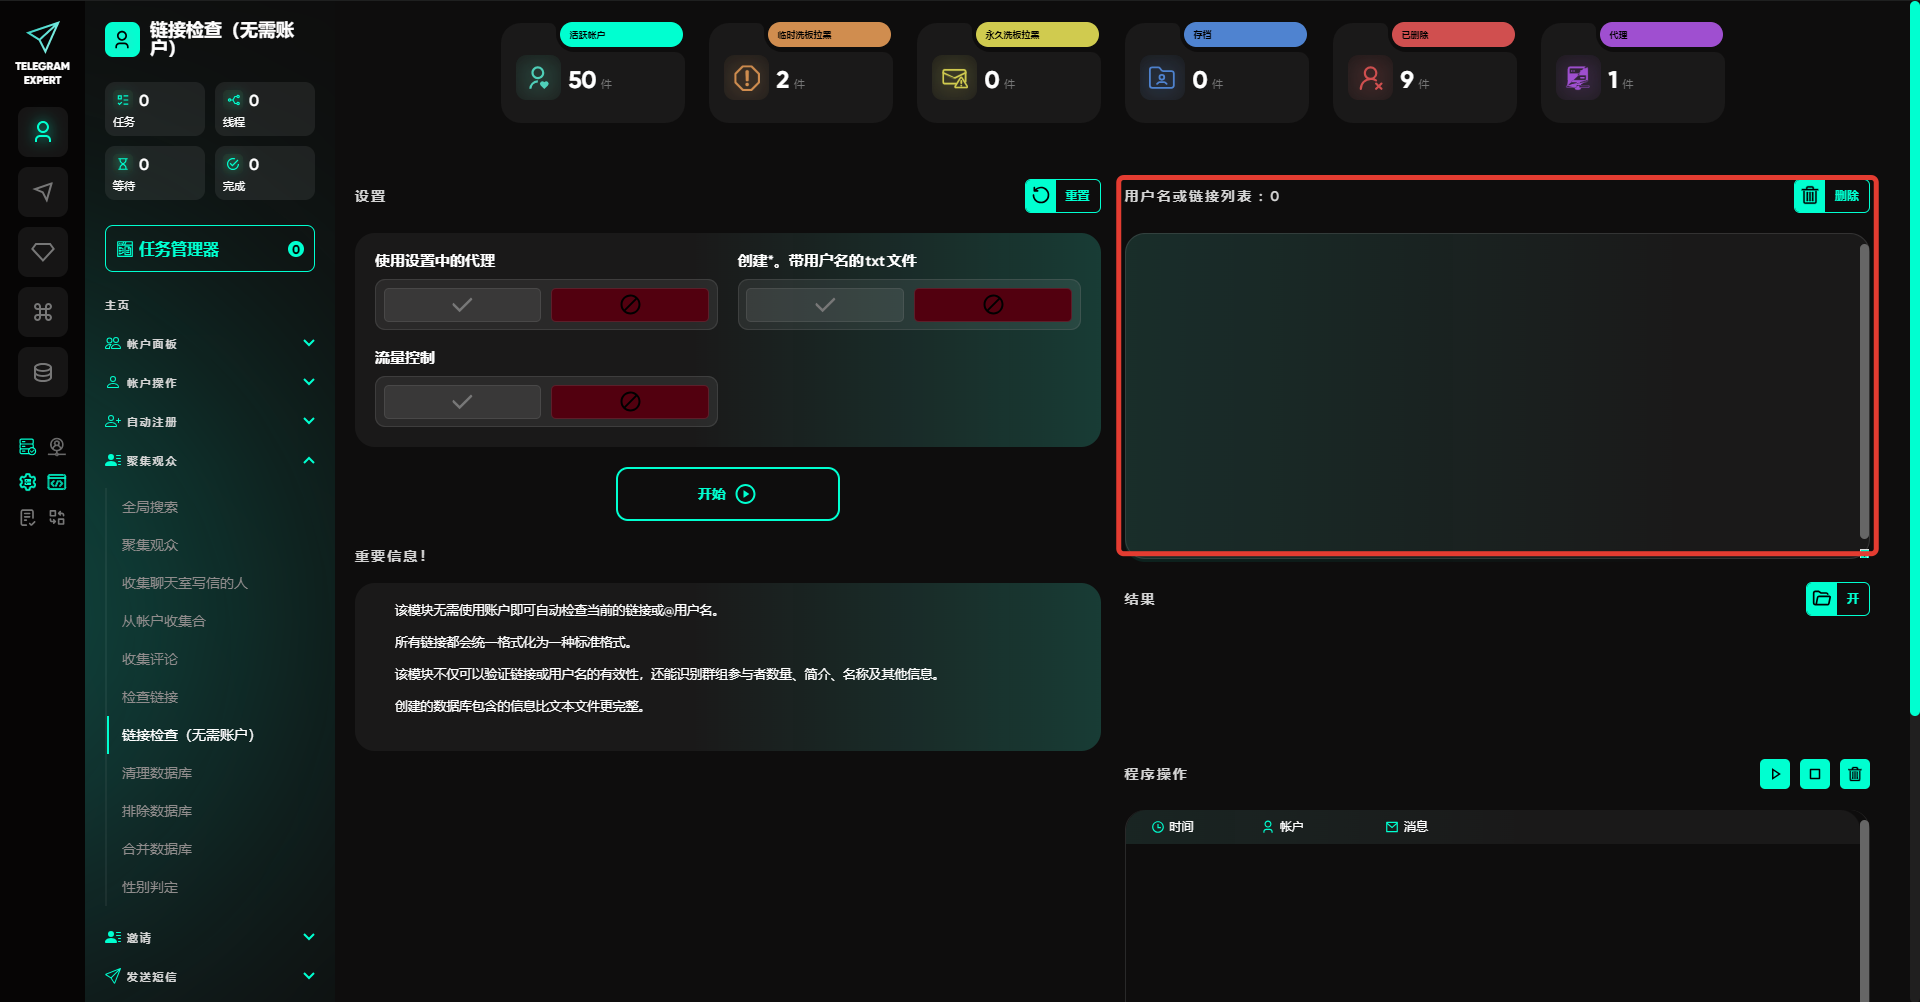Open 全局搜索 in the side menu

tap(150, 507)
